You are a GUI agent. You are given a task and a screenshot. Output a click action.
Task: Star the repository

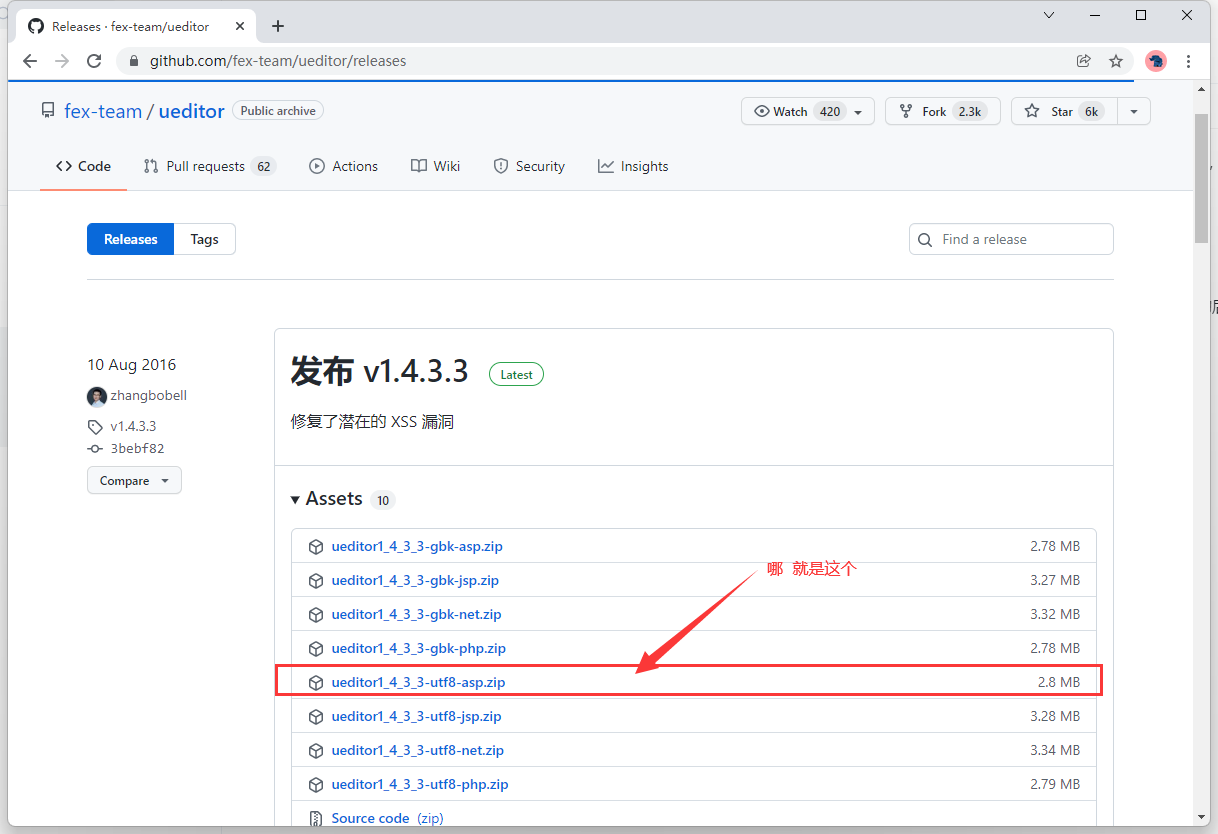[x=1064, y=111]
